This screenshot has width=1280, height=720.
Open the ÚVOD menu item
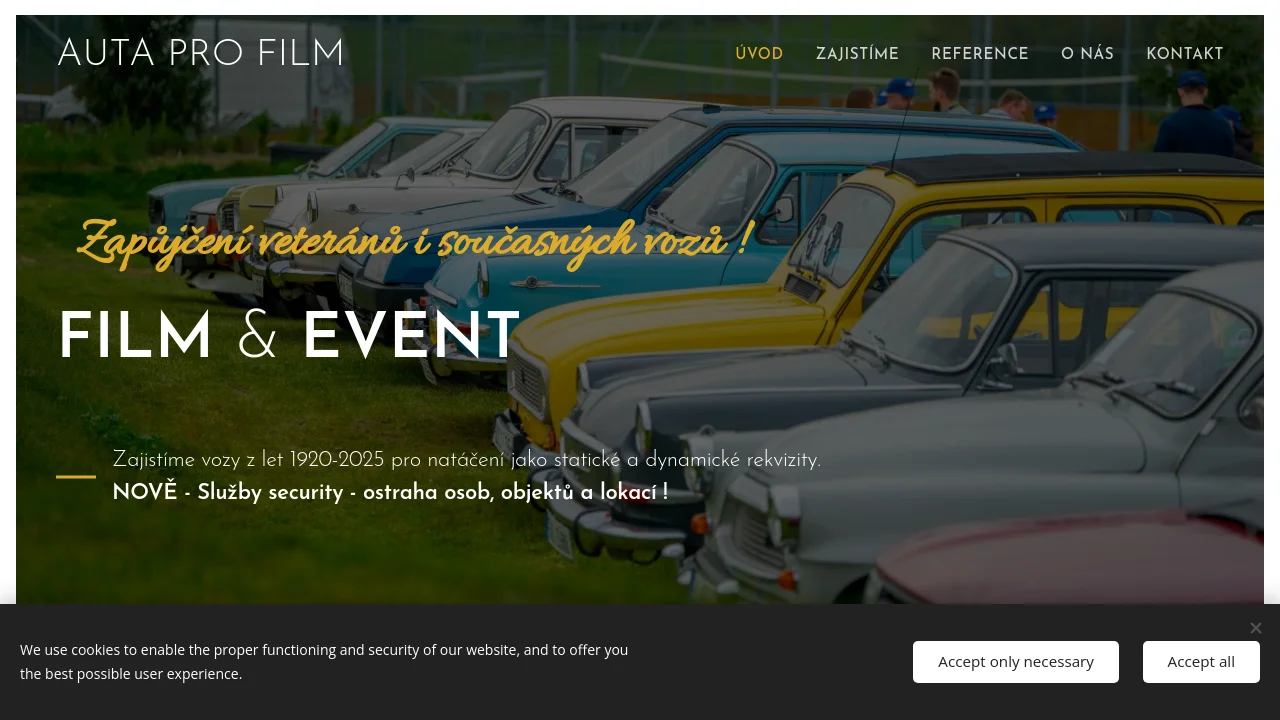coord(759,54)
